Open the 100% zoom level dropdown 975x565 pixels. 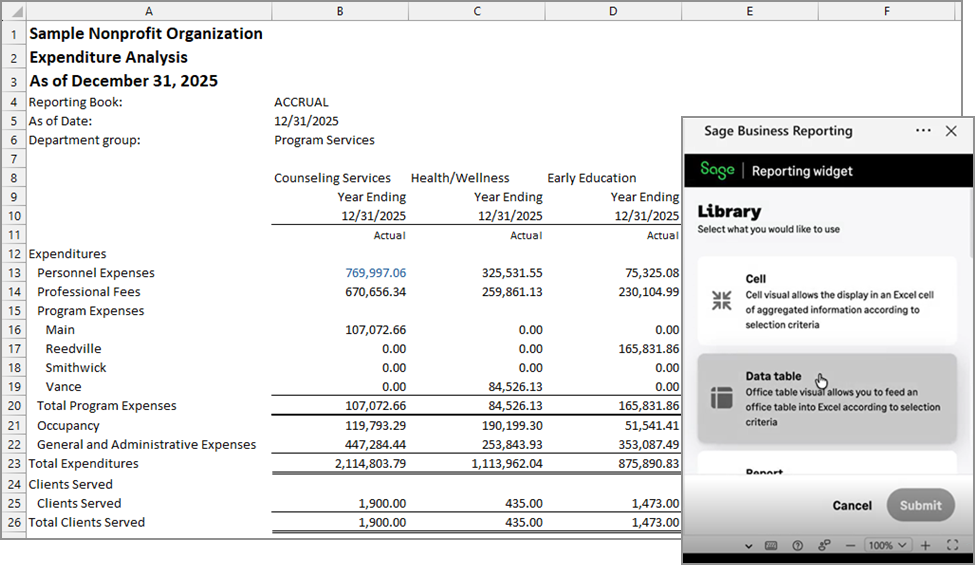tap(887, 545)
